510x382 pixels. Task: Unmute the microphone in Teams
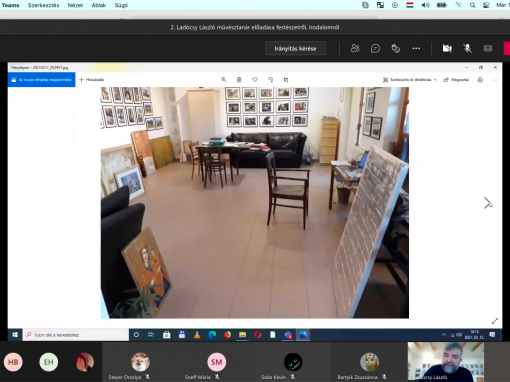(467, 48)
